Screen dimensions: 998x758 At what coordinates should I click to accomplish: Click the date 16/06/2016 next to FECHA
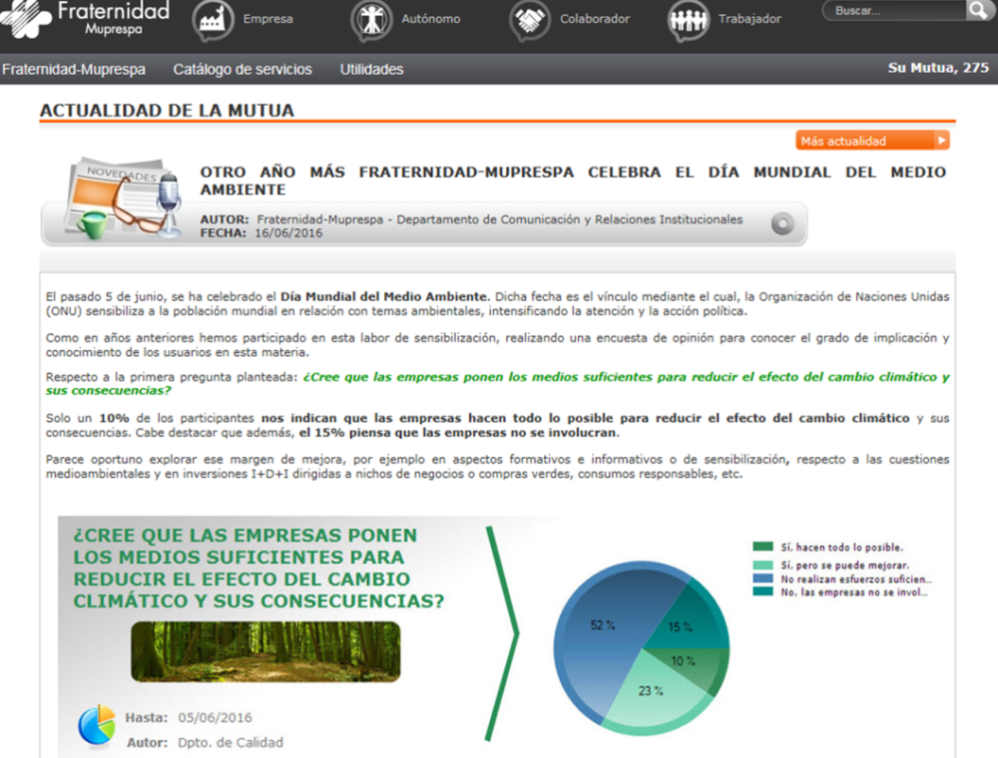click(x=288, y=233)
